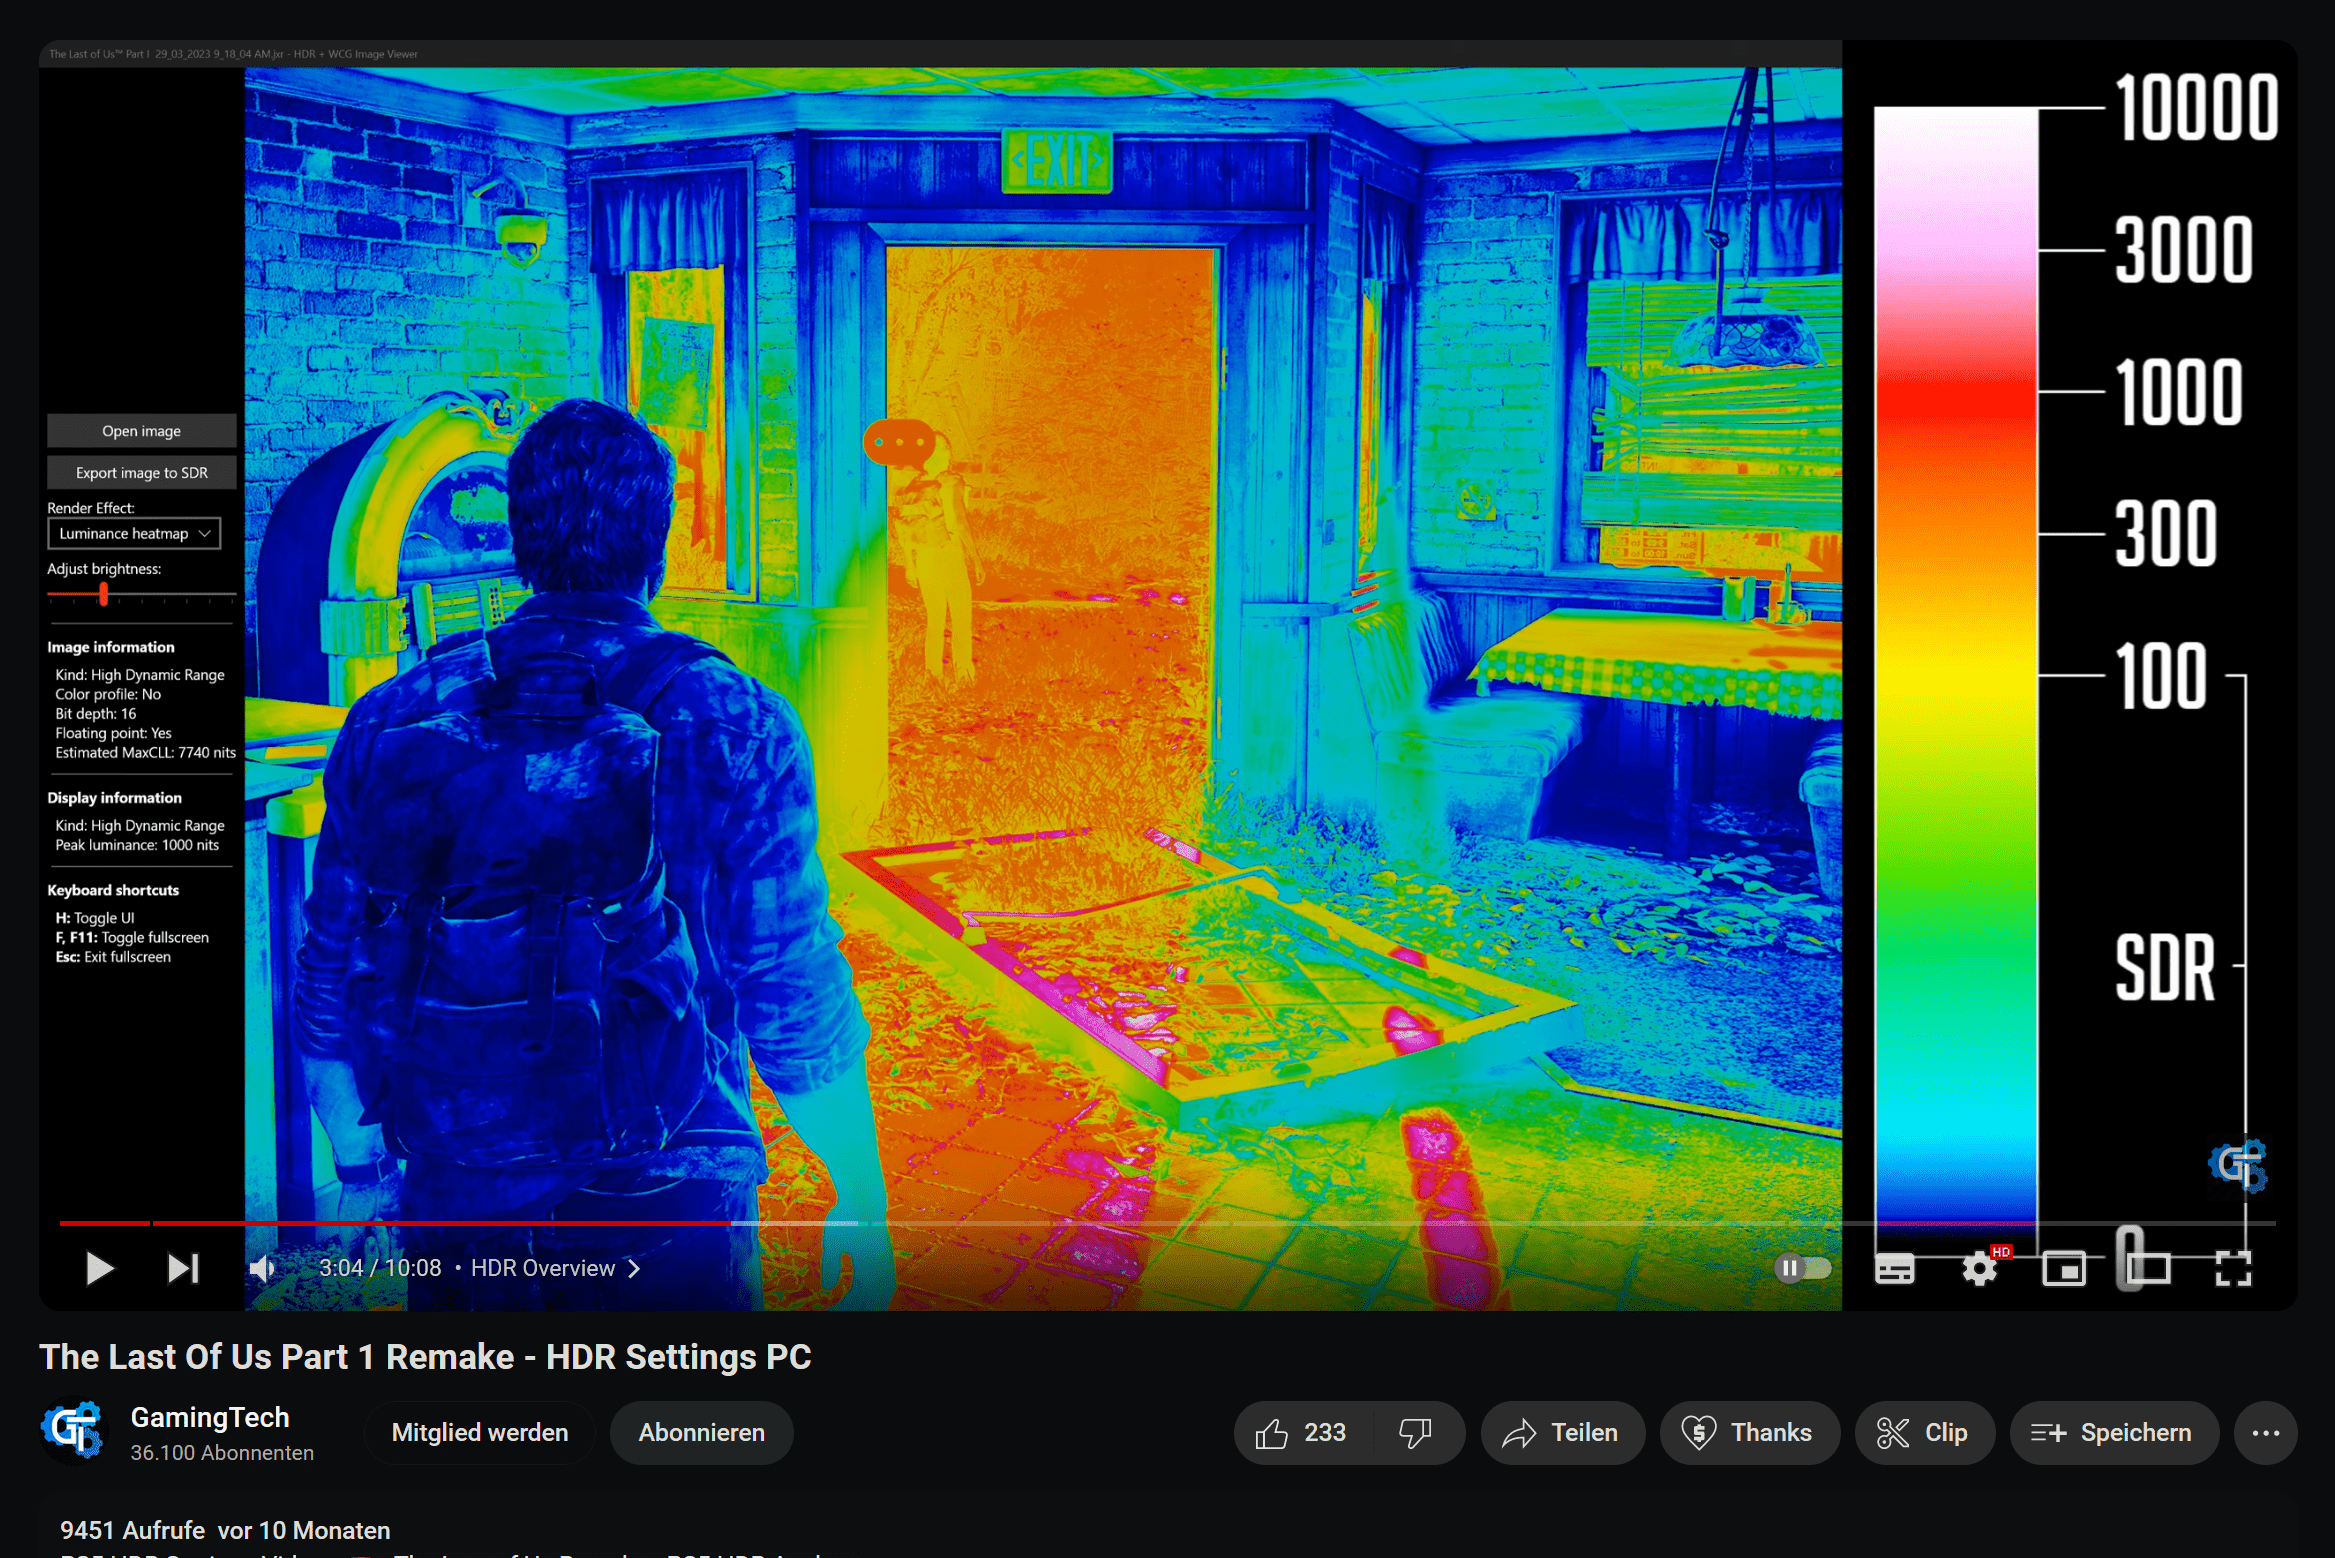Open the HDR Overview chapter list

tap(556, 1268)
